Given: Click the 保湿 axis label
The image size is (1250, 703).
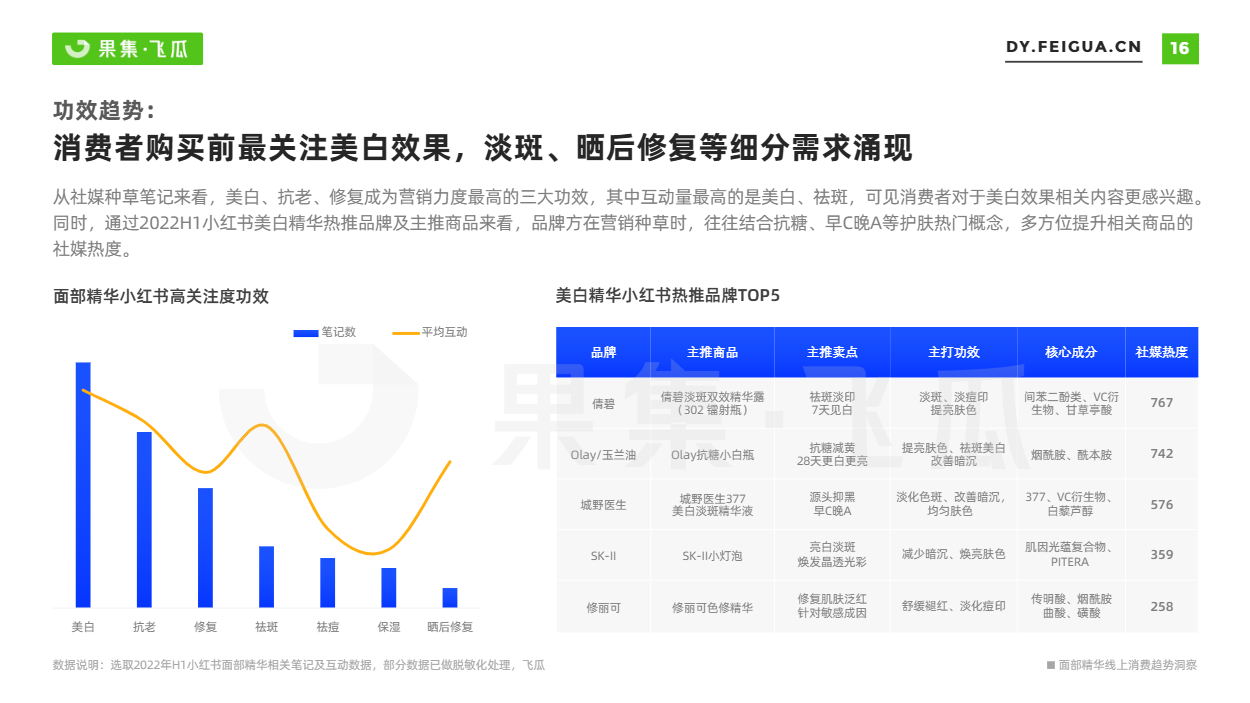Looking at the screenshot, I should click(388, 627).
